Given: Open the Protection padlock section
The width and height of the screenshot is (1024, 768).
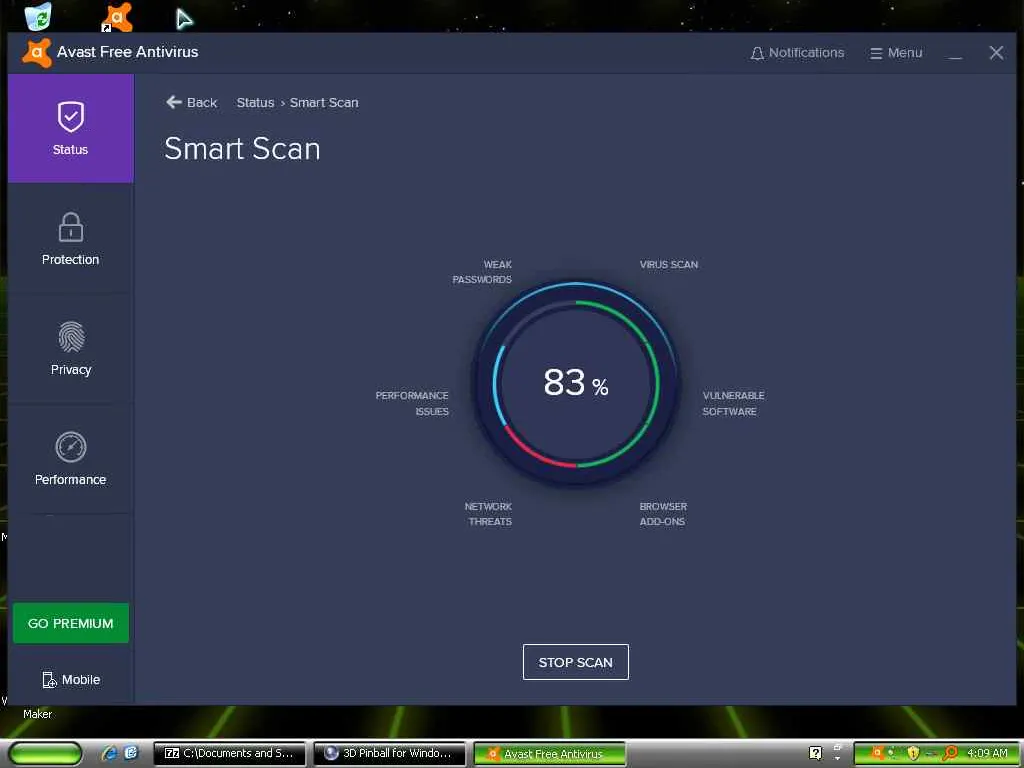Looking at the screenshot, I should point(71,238).
